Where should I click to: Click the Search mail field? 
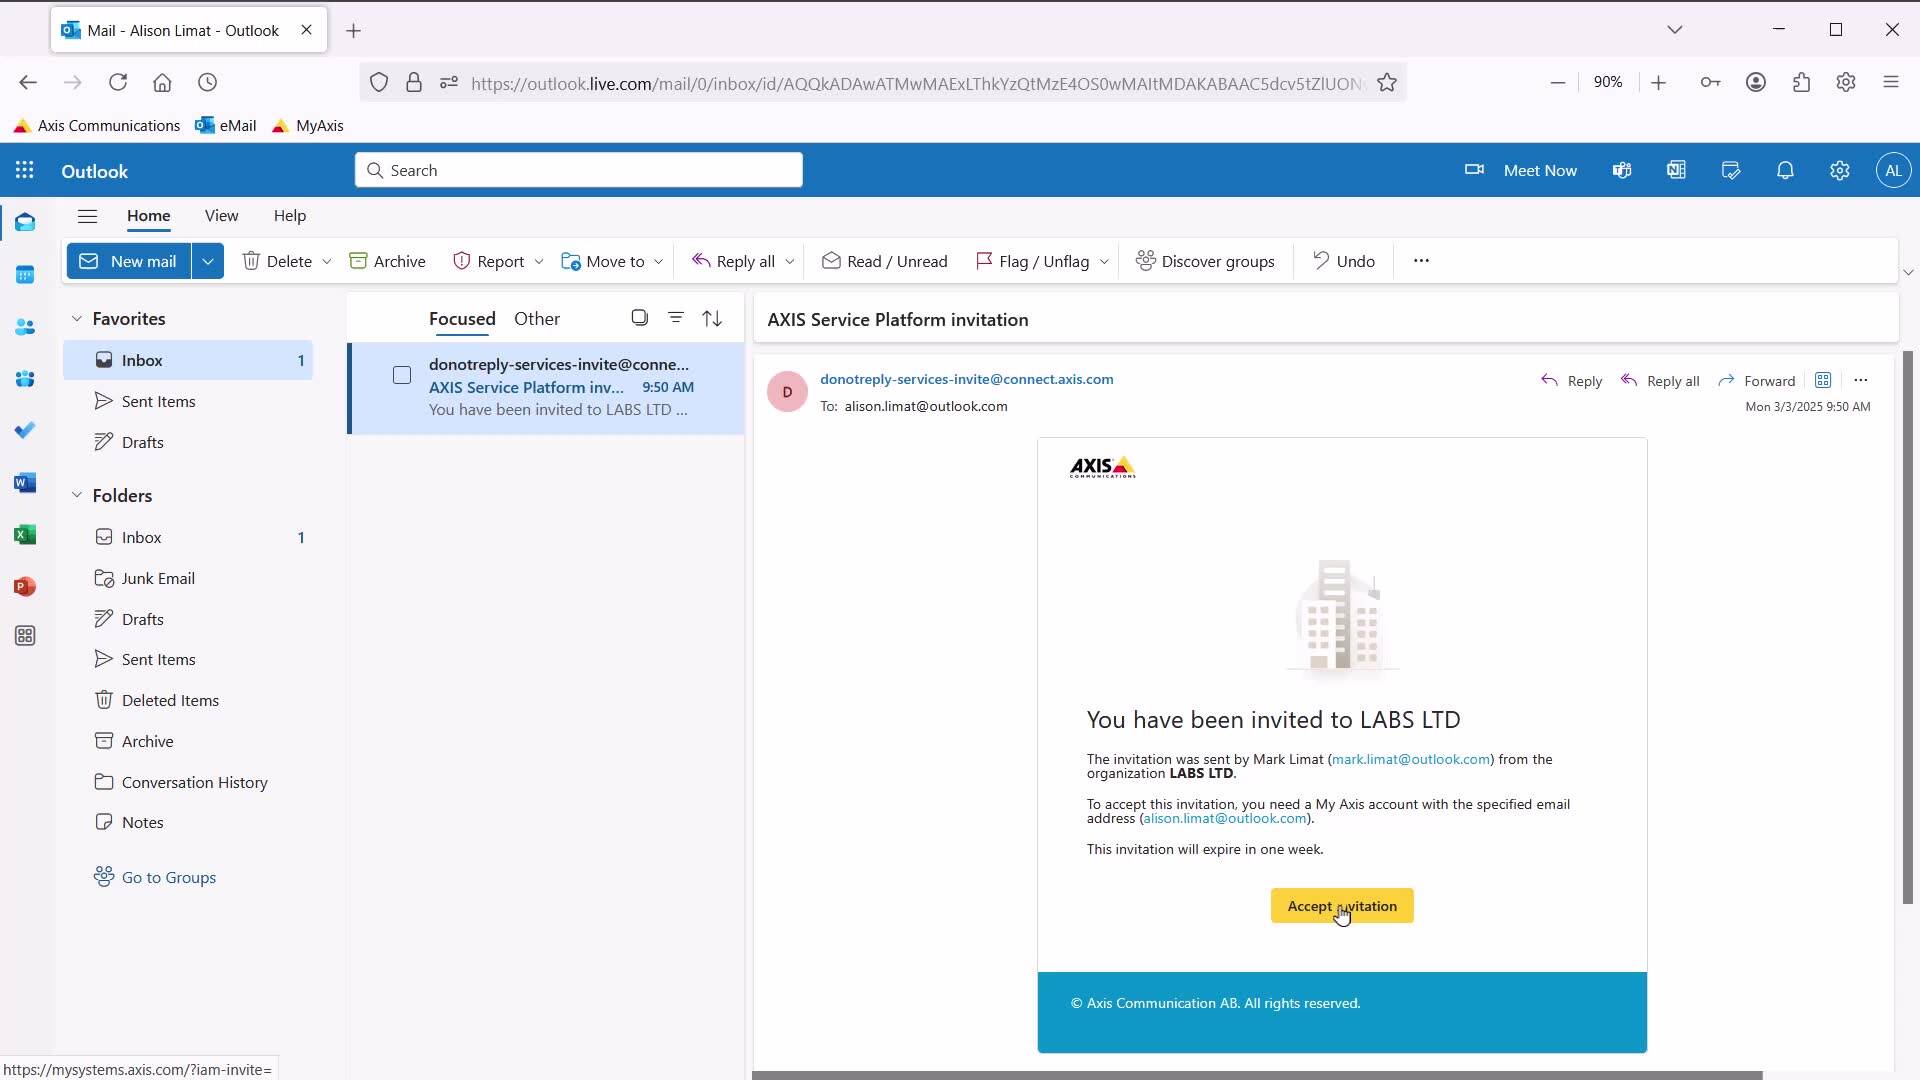coord(580,171)
